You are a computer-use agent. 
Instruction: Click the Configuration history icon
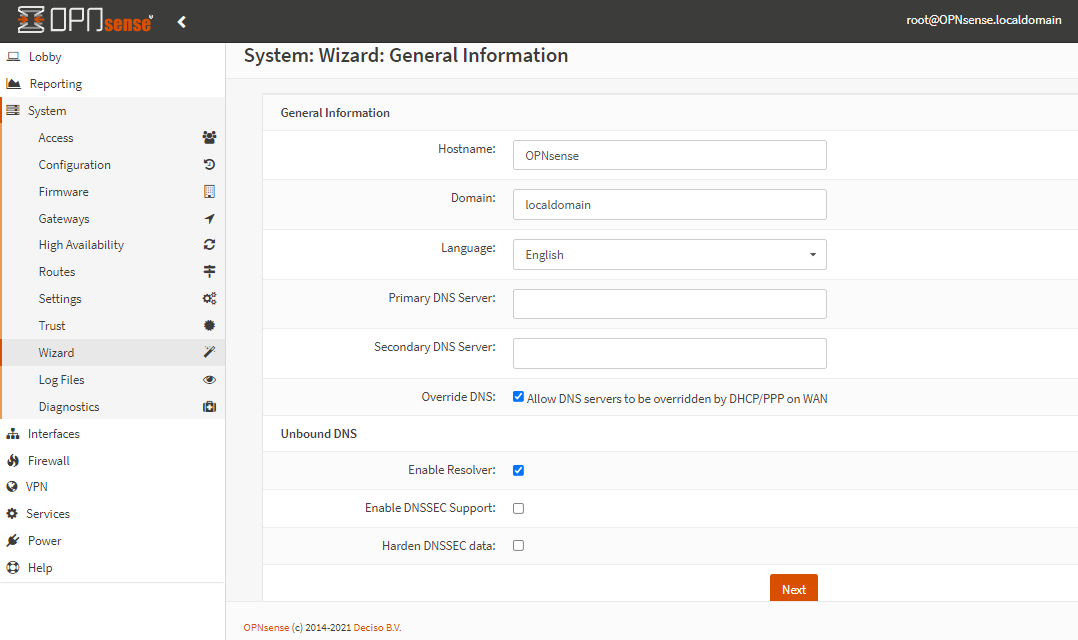pyautogui.click(x=208, y=164)
